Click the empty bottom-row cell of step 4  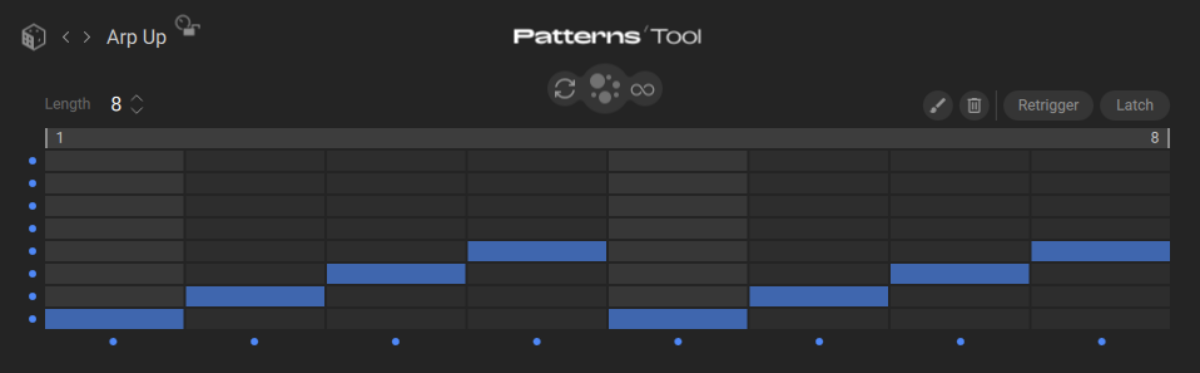click(x=537, y=319)
